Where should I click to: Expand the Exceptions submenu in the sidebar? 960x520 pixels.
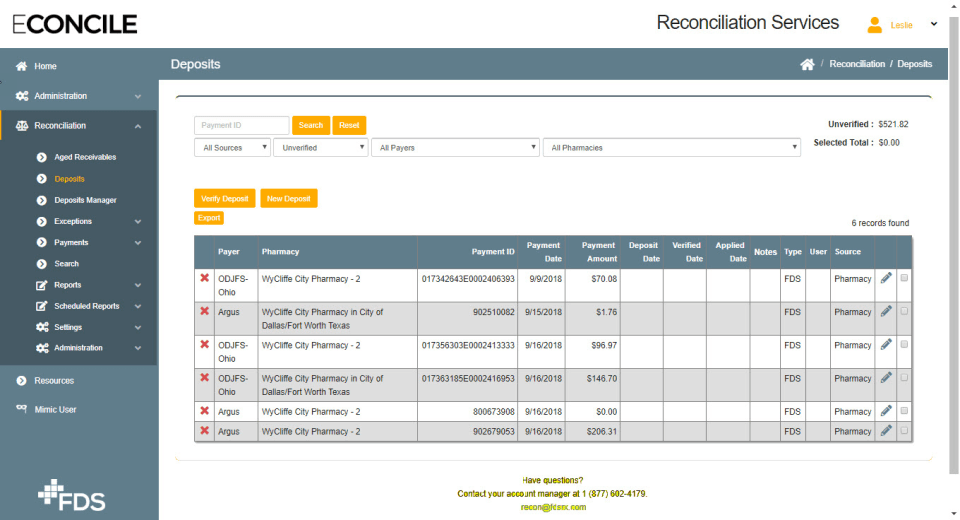click(73, 221)
